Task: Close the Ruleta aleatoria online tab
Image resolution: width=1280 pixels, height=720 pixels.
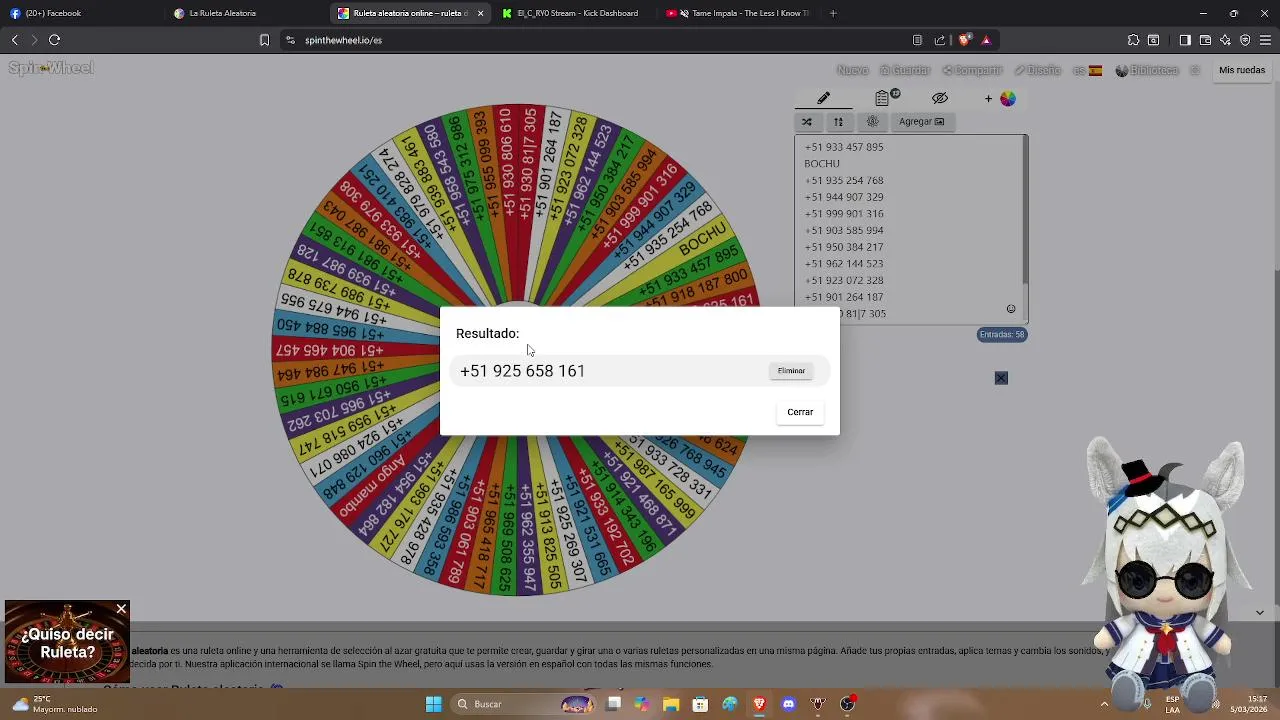Action: pyautogui.click(x=480, y=13)
